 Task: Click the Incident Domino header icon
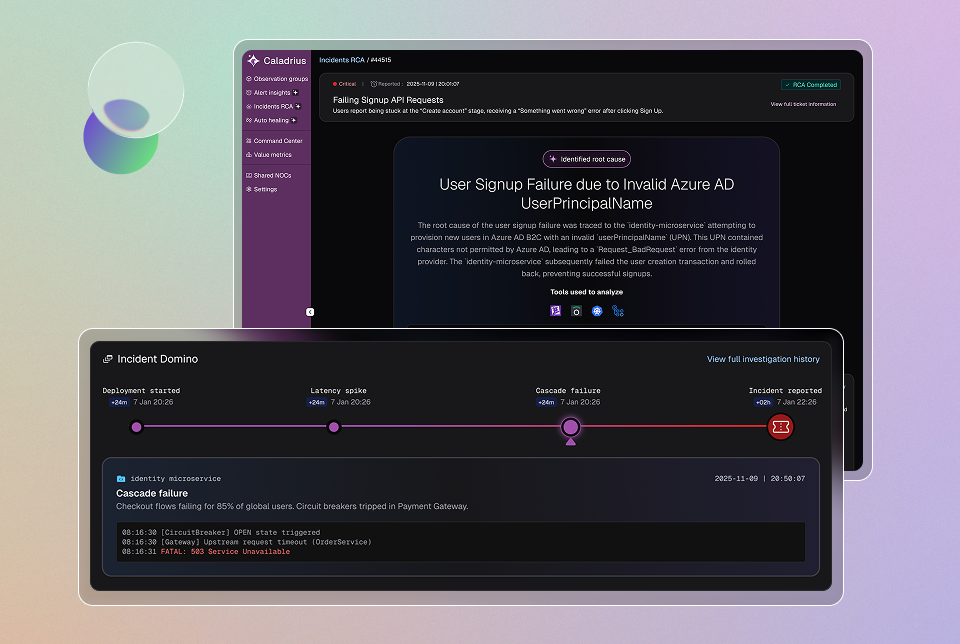point(108,359)
